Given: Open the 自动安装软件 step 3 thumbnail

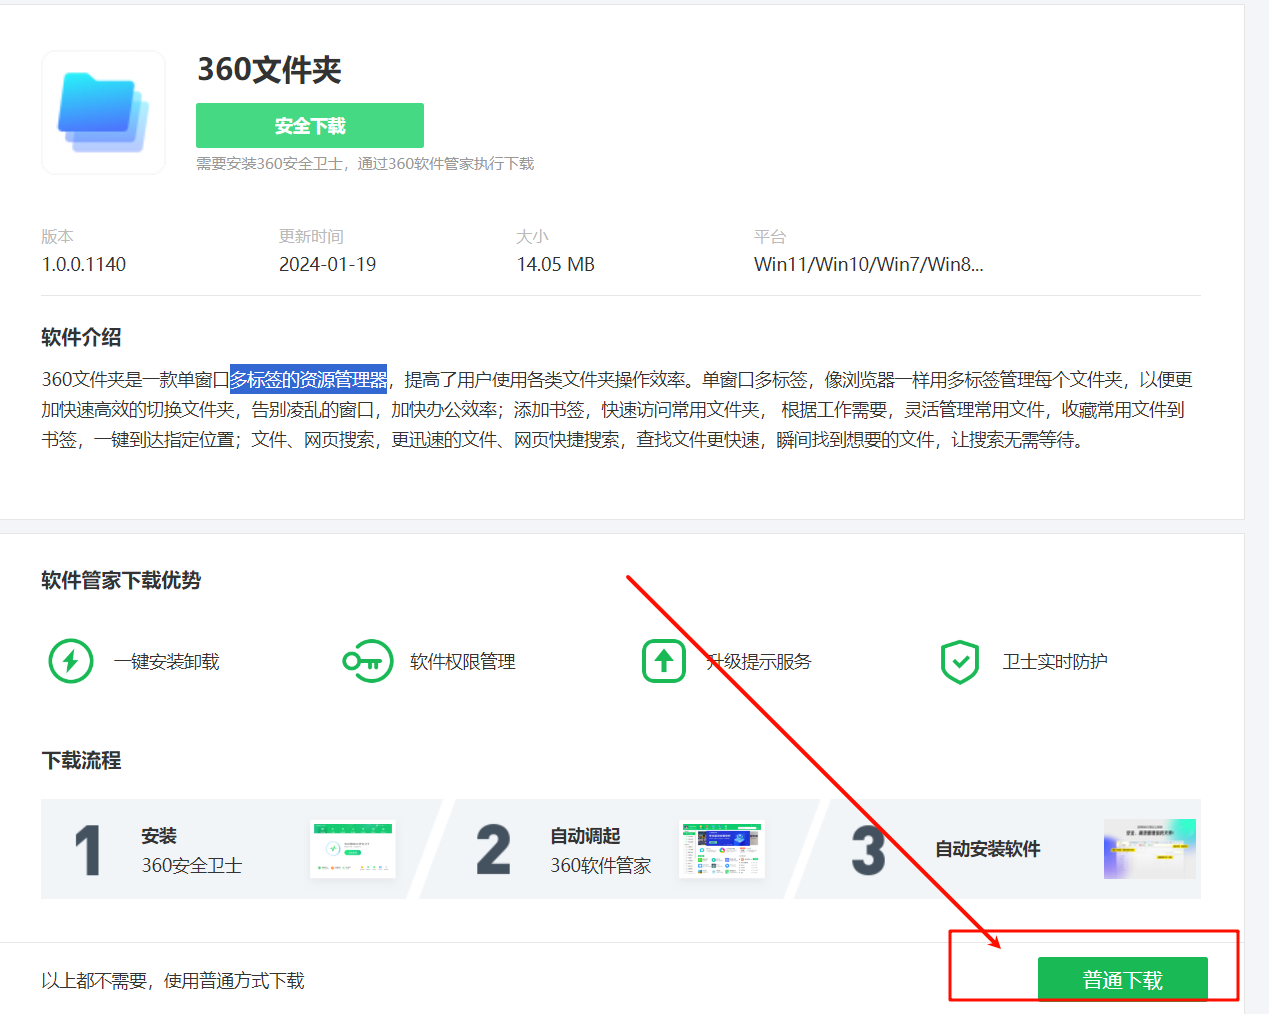Looking at the screenshot, I should (x=1150, y=849).
